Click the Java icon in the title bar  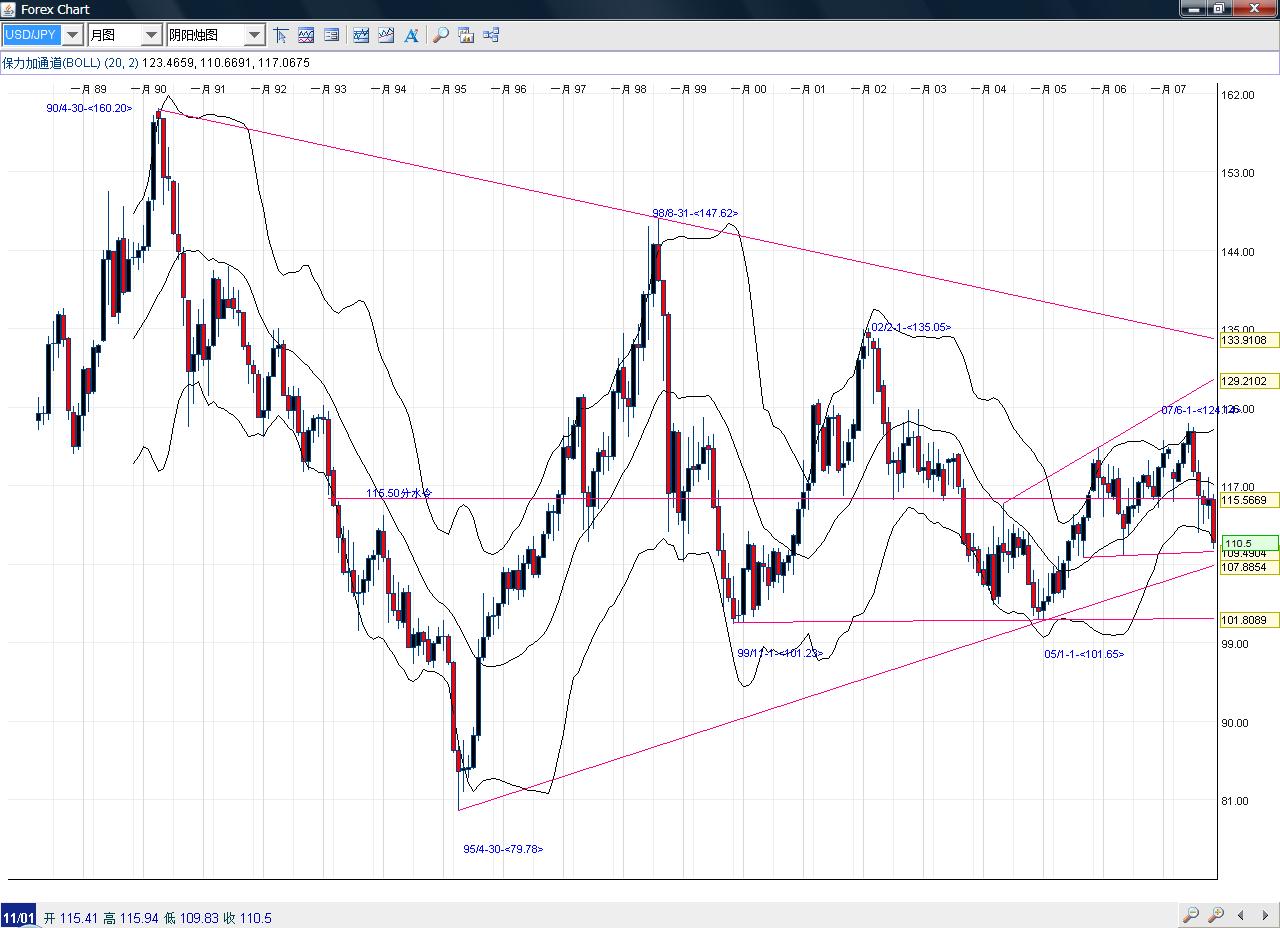click(x=10, y=9)
